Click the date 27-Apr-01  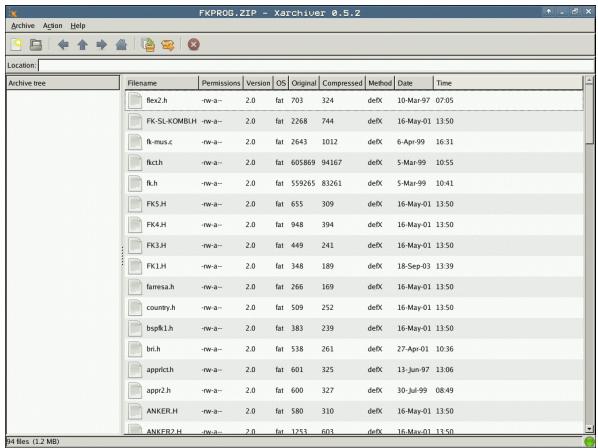point(413,349)
